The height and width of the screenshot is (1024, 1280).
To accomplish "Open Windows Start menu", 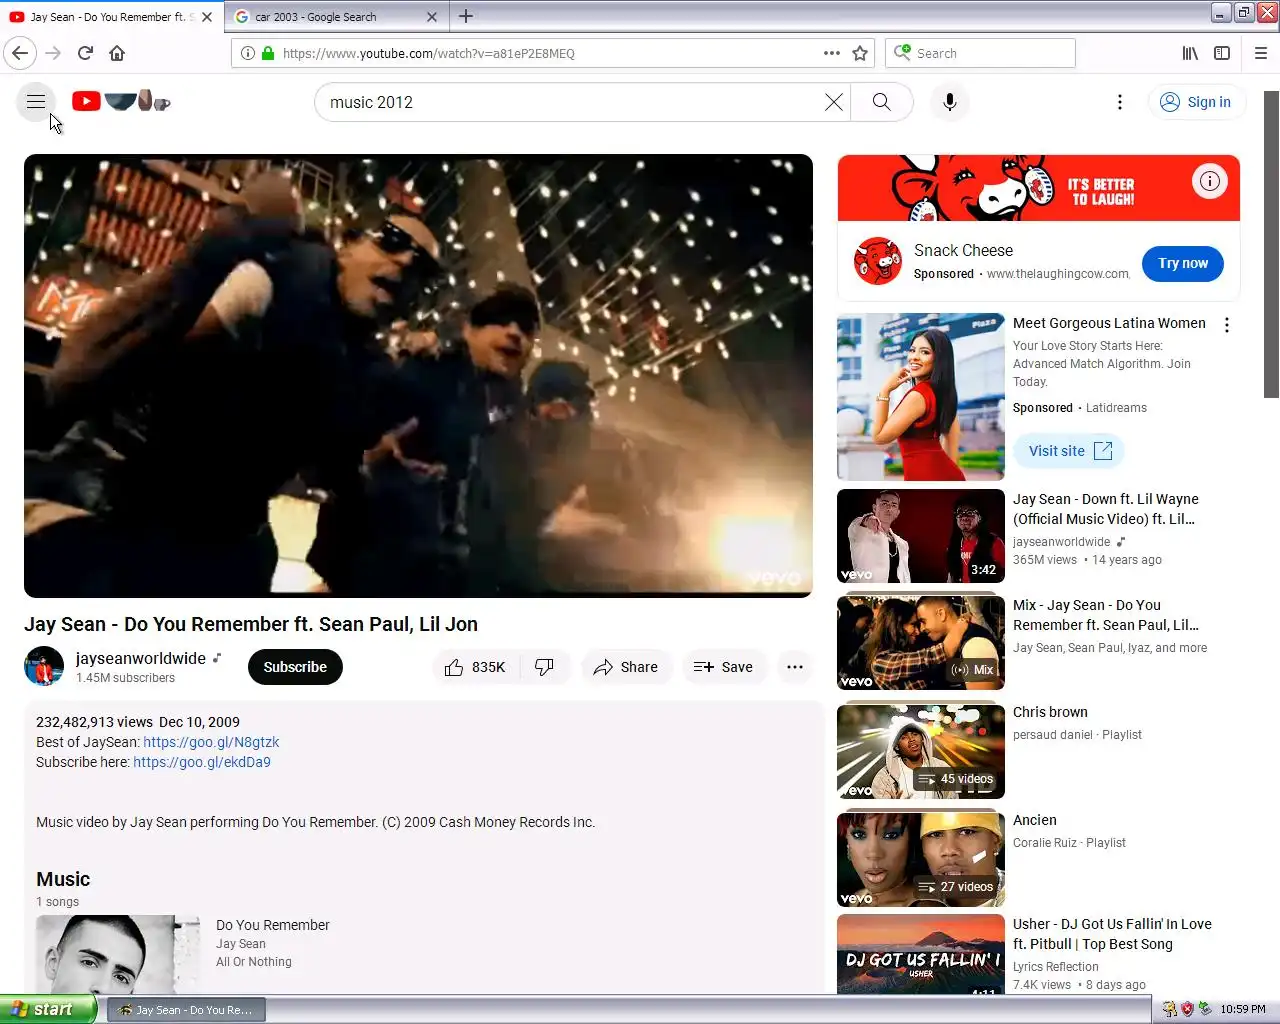I will [48, 1009].
